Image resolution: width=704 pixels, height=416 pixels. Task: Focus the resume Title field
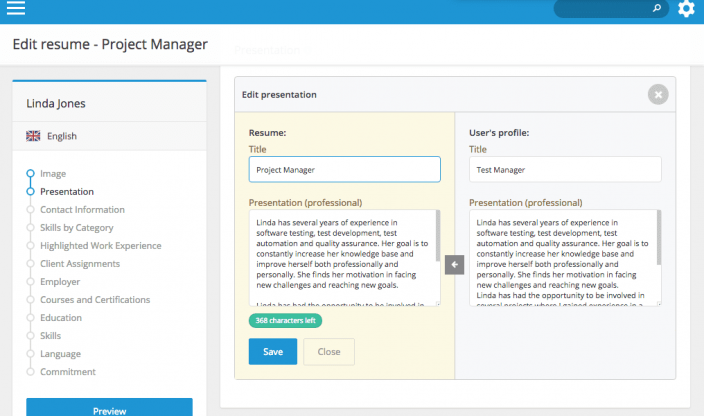344,170
